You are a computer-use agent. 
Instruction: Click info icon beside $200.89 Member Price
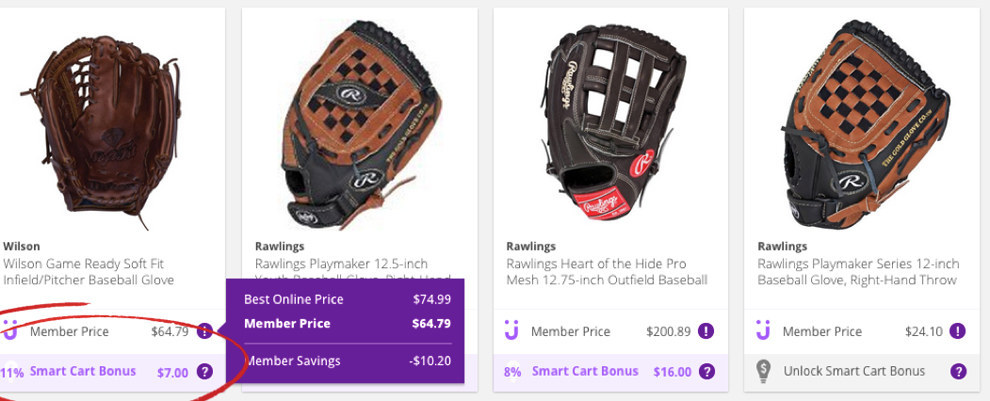[705, 331]
